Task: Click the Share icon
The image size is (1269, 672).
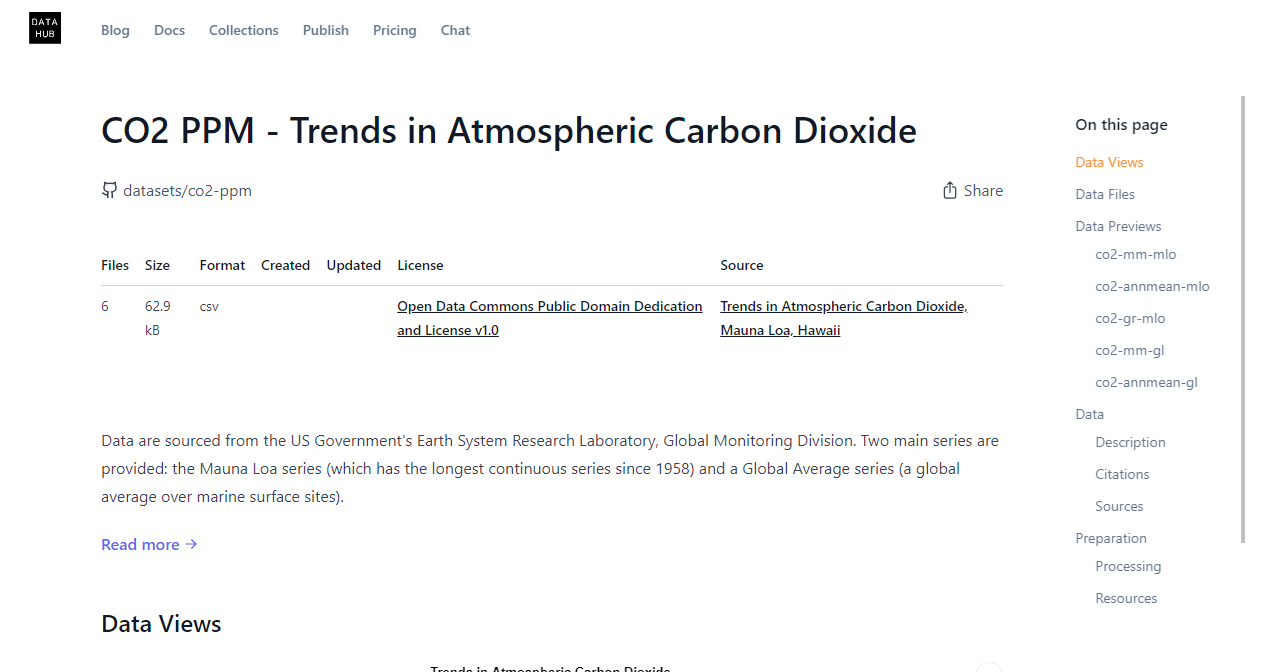Action: click(x=950, y=190)
